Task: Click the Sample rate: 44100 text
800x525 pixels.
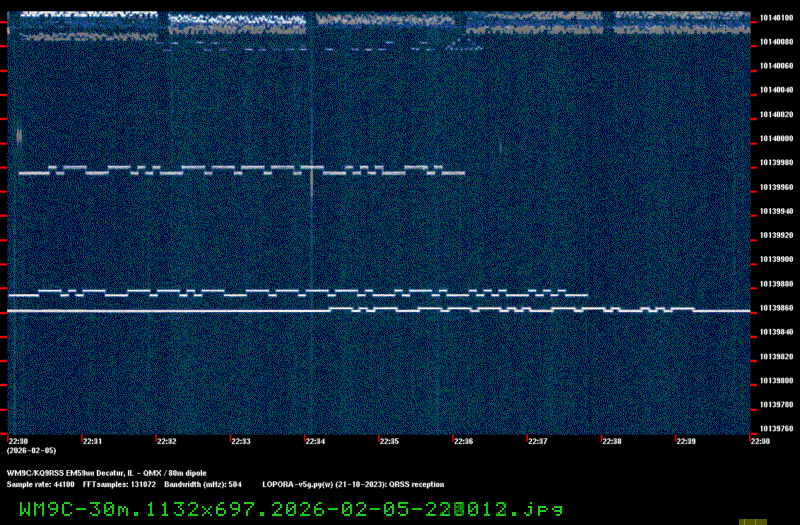Action: tap(40, 485)
